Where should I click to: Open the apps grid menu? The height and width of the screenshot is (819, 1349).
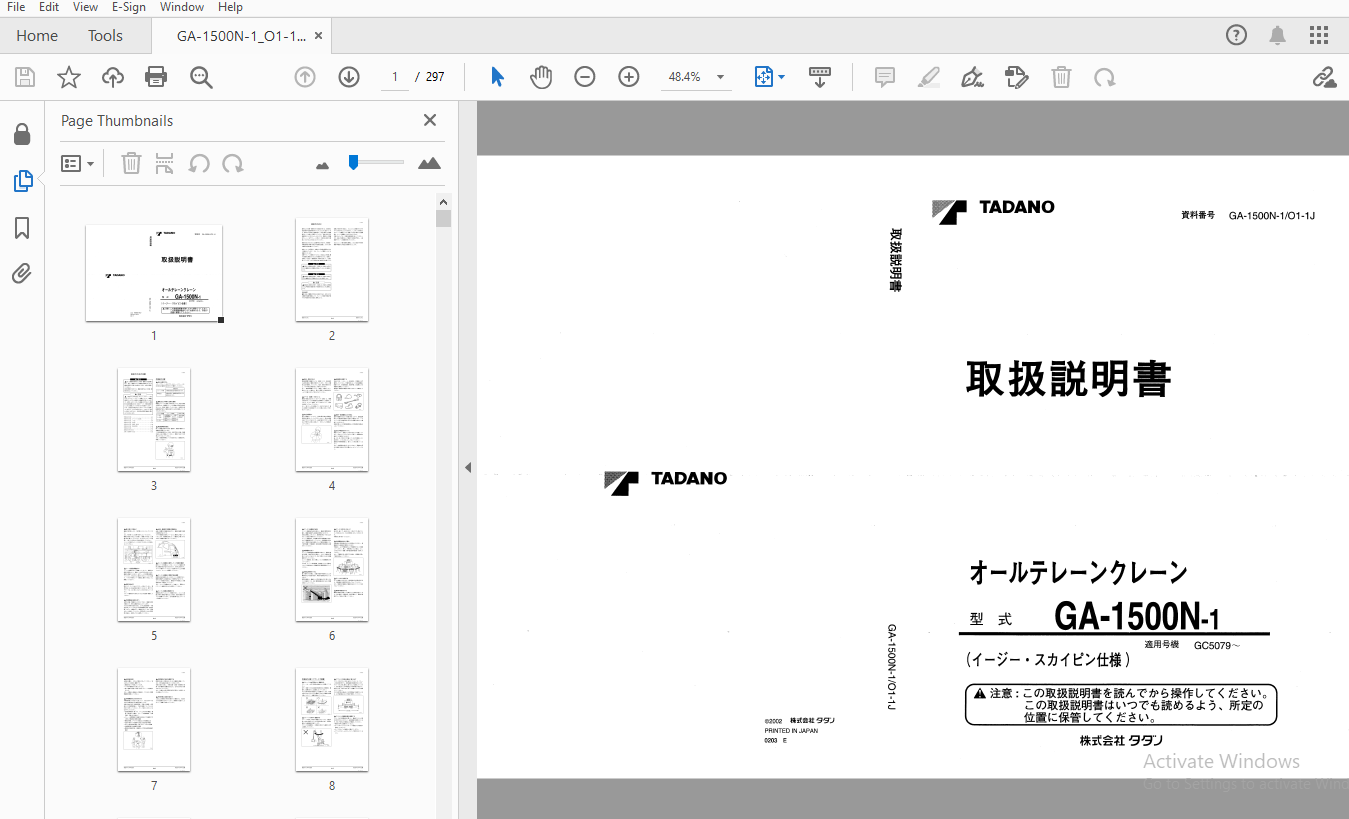pyautogui.click(x=1319, y=35)
